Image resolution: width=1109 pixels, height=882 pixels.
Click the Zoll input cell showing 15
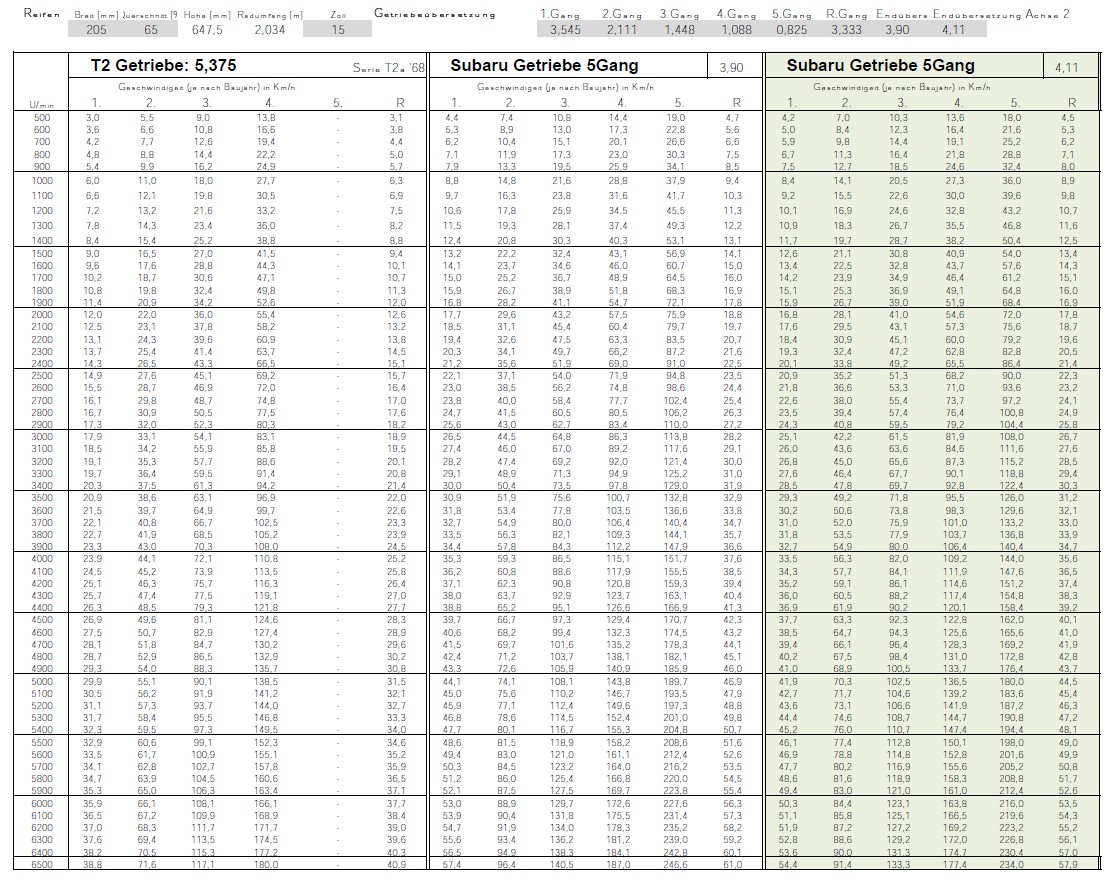338,30
